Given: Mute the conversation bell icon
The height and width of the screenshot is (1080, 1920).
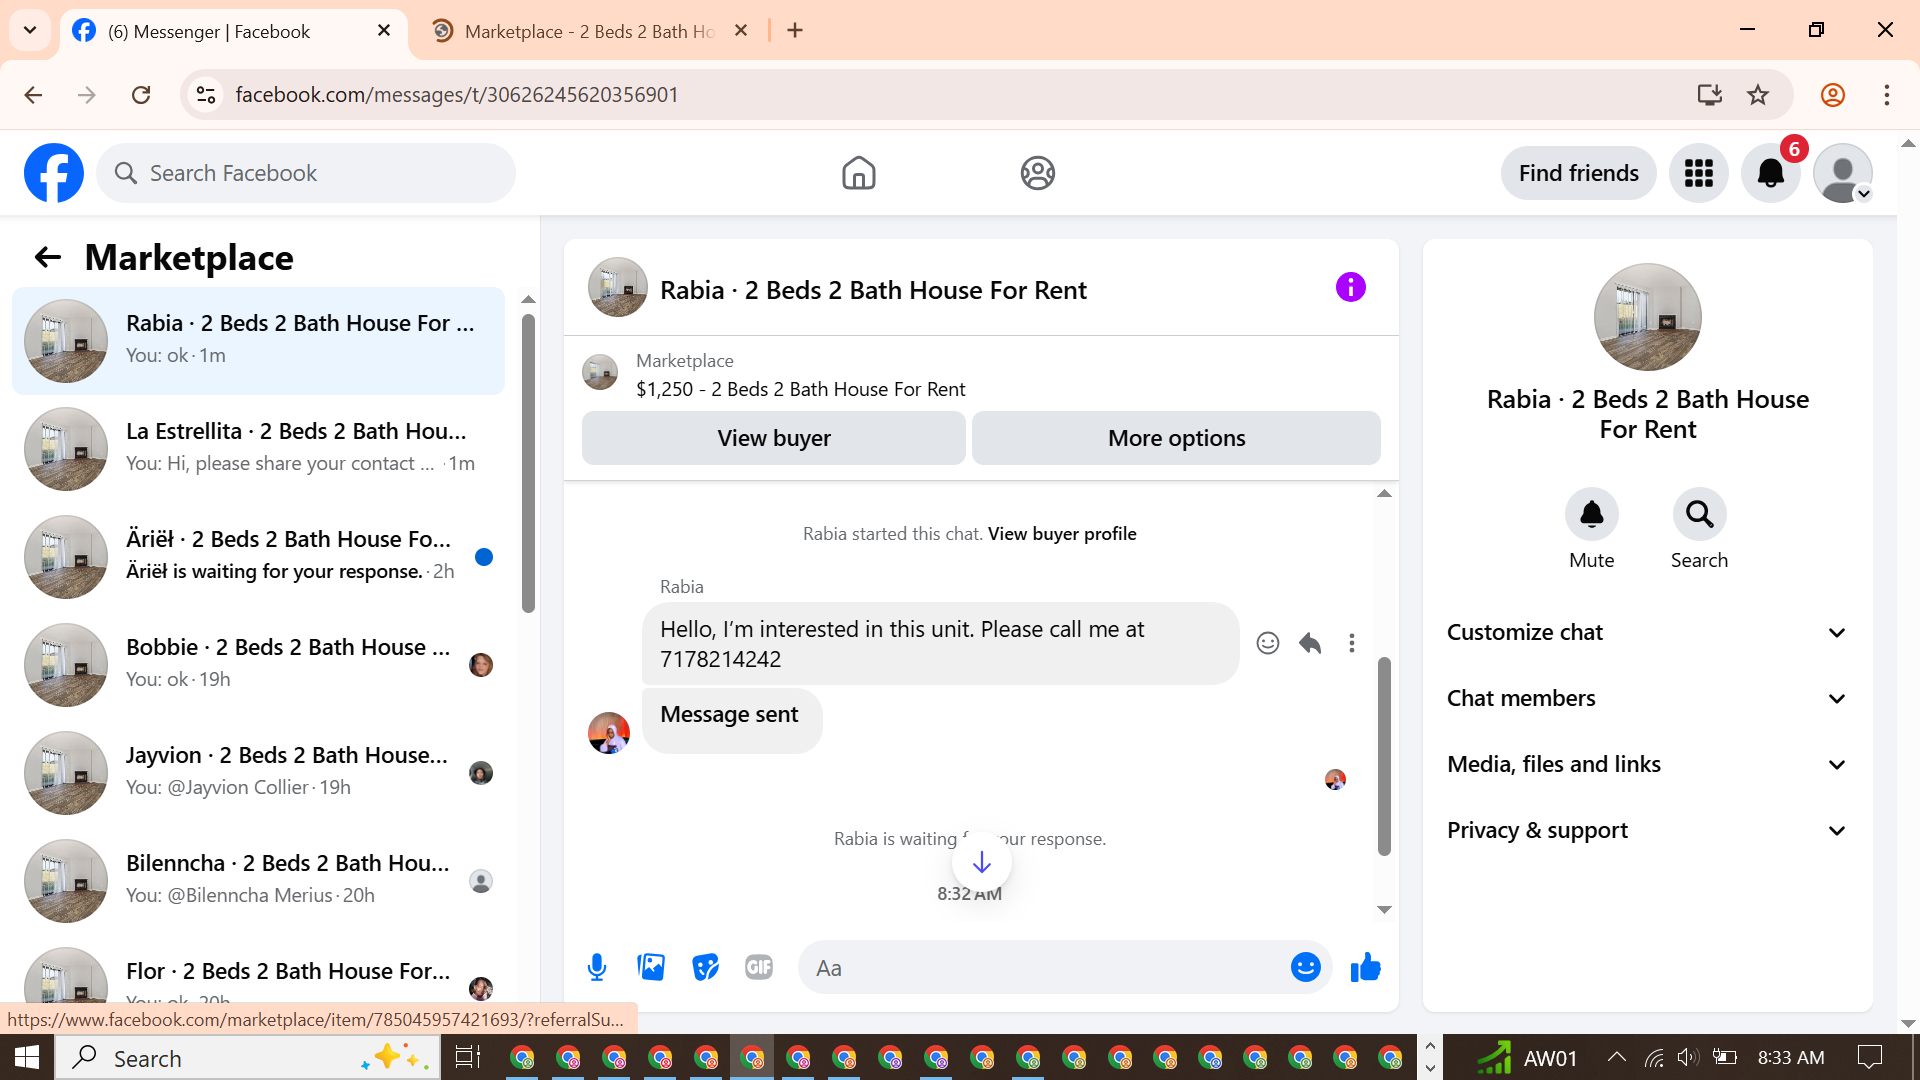Looking at the screenshot, I should click(1591, 514).
